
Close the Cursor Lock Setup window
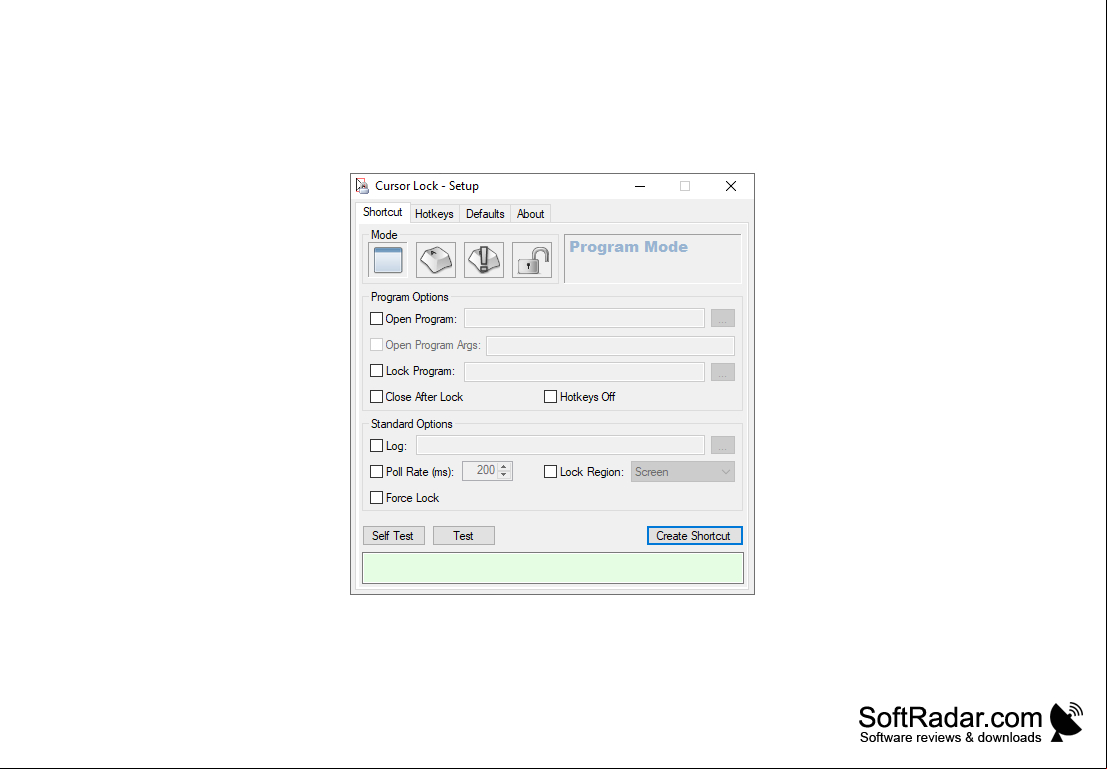[x=731, y=186]
